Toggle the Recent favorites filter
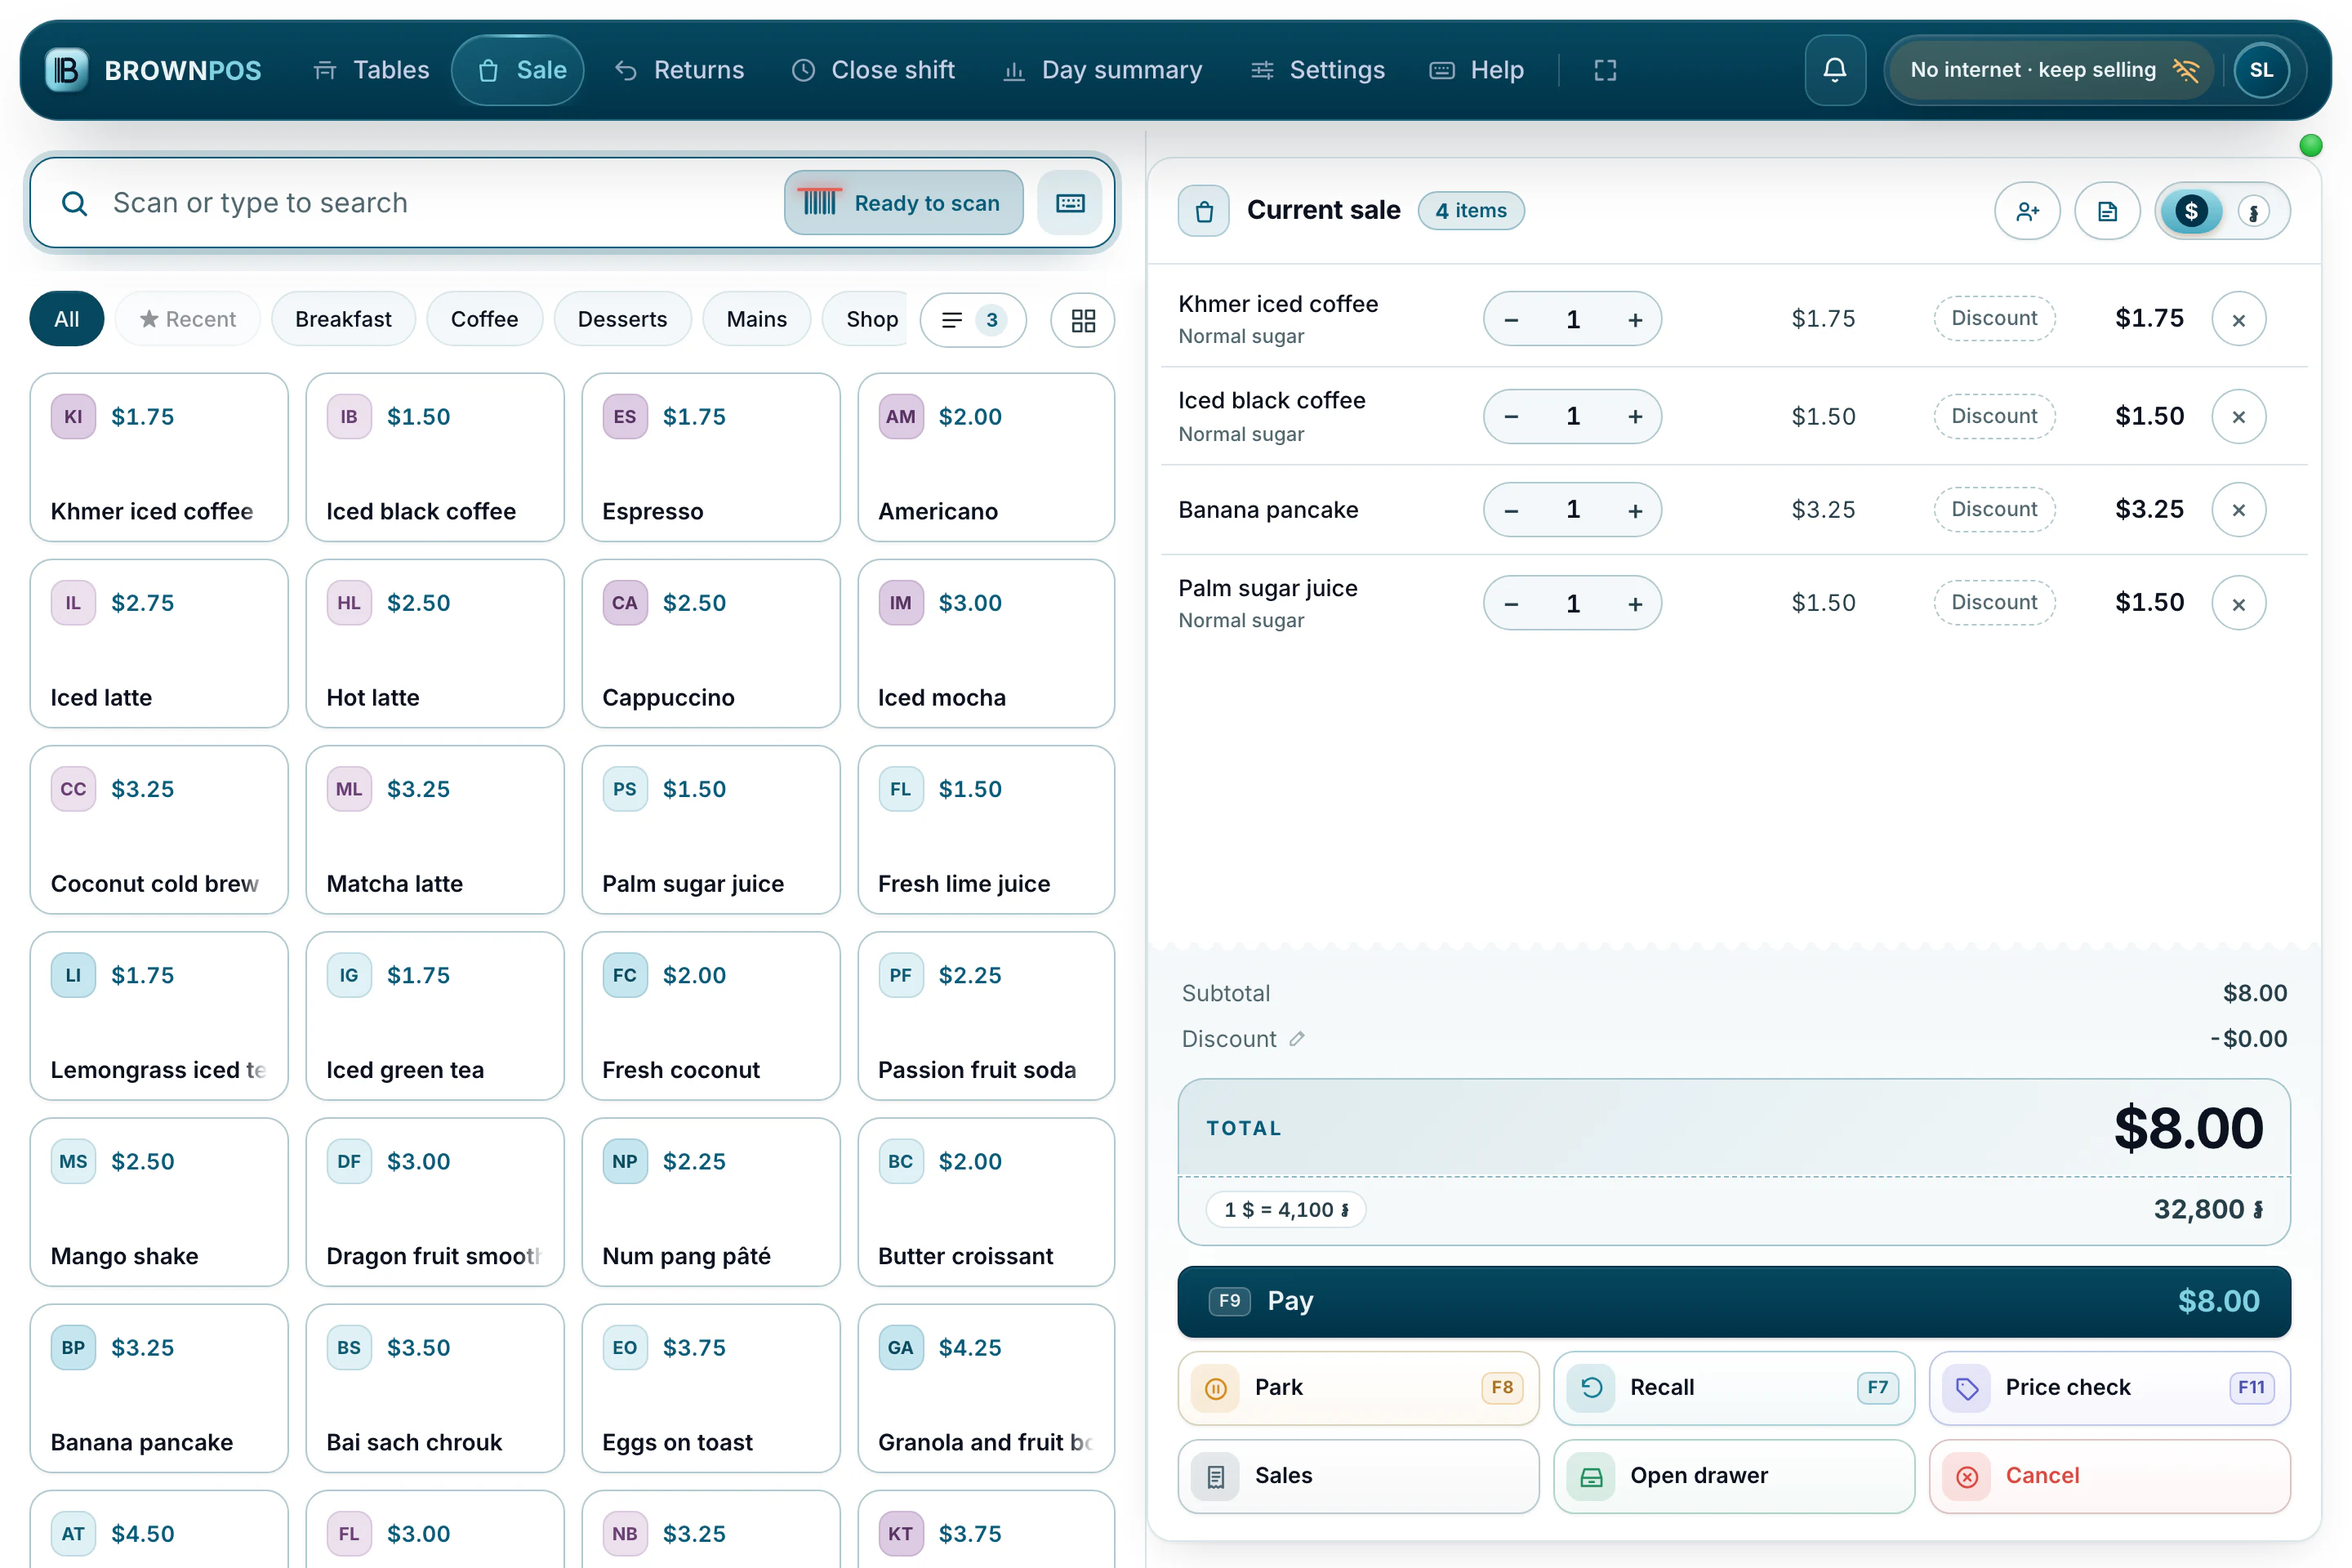Viewport: 2352px width, 1568px height. 188,319
